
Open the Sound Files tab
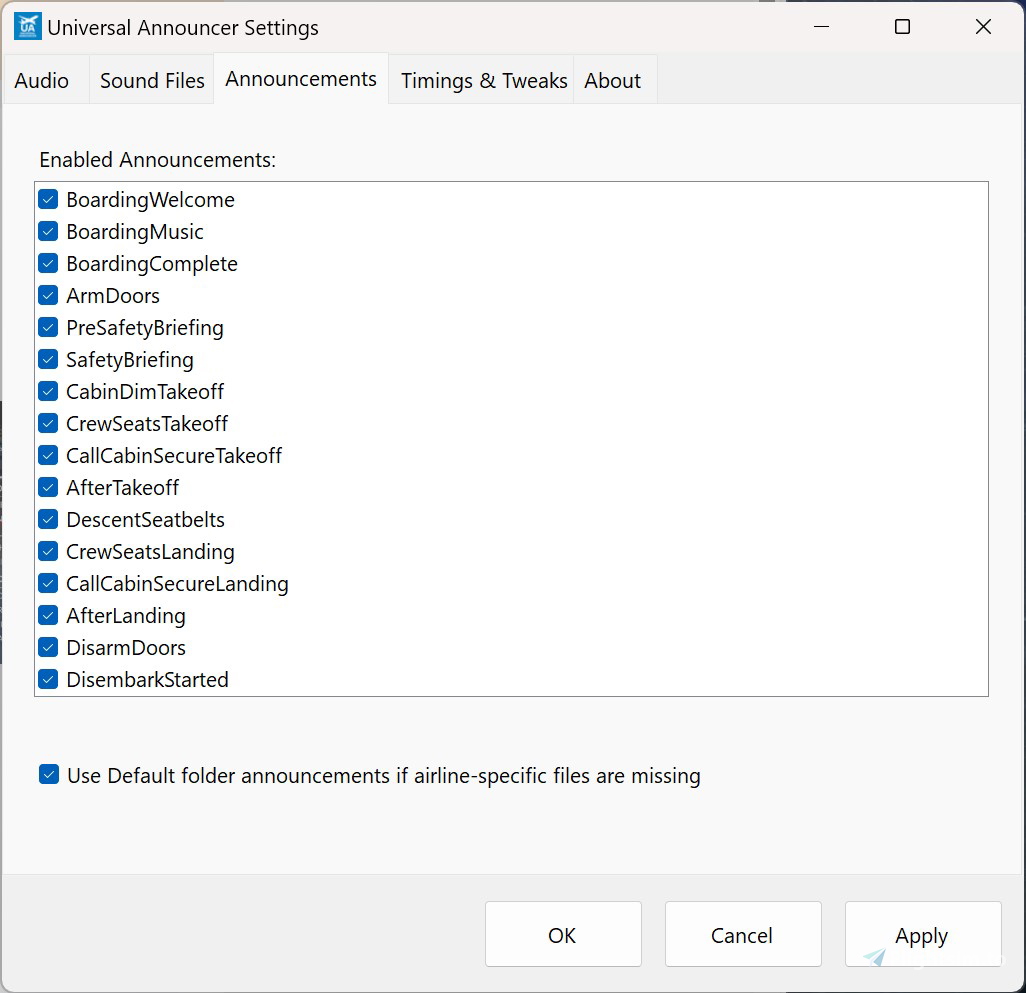[151, 80]
